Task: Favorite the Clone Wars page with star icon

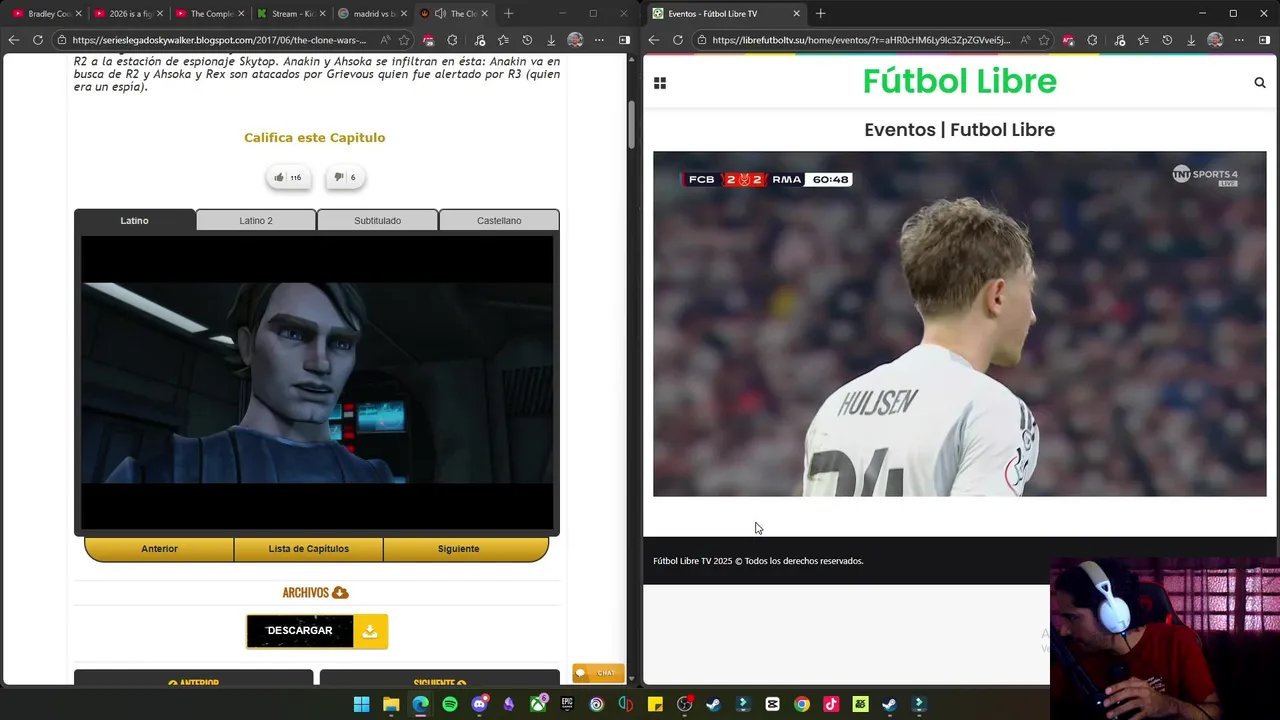Action: (404, 40)
